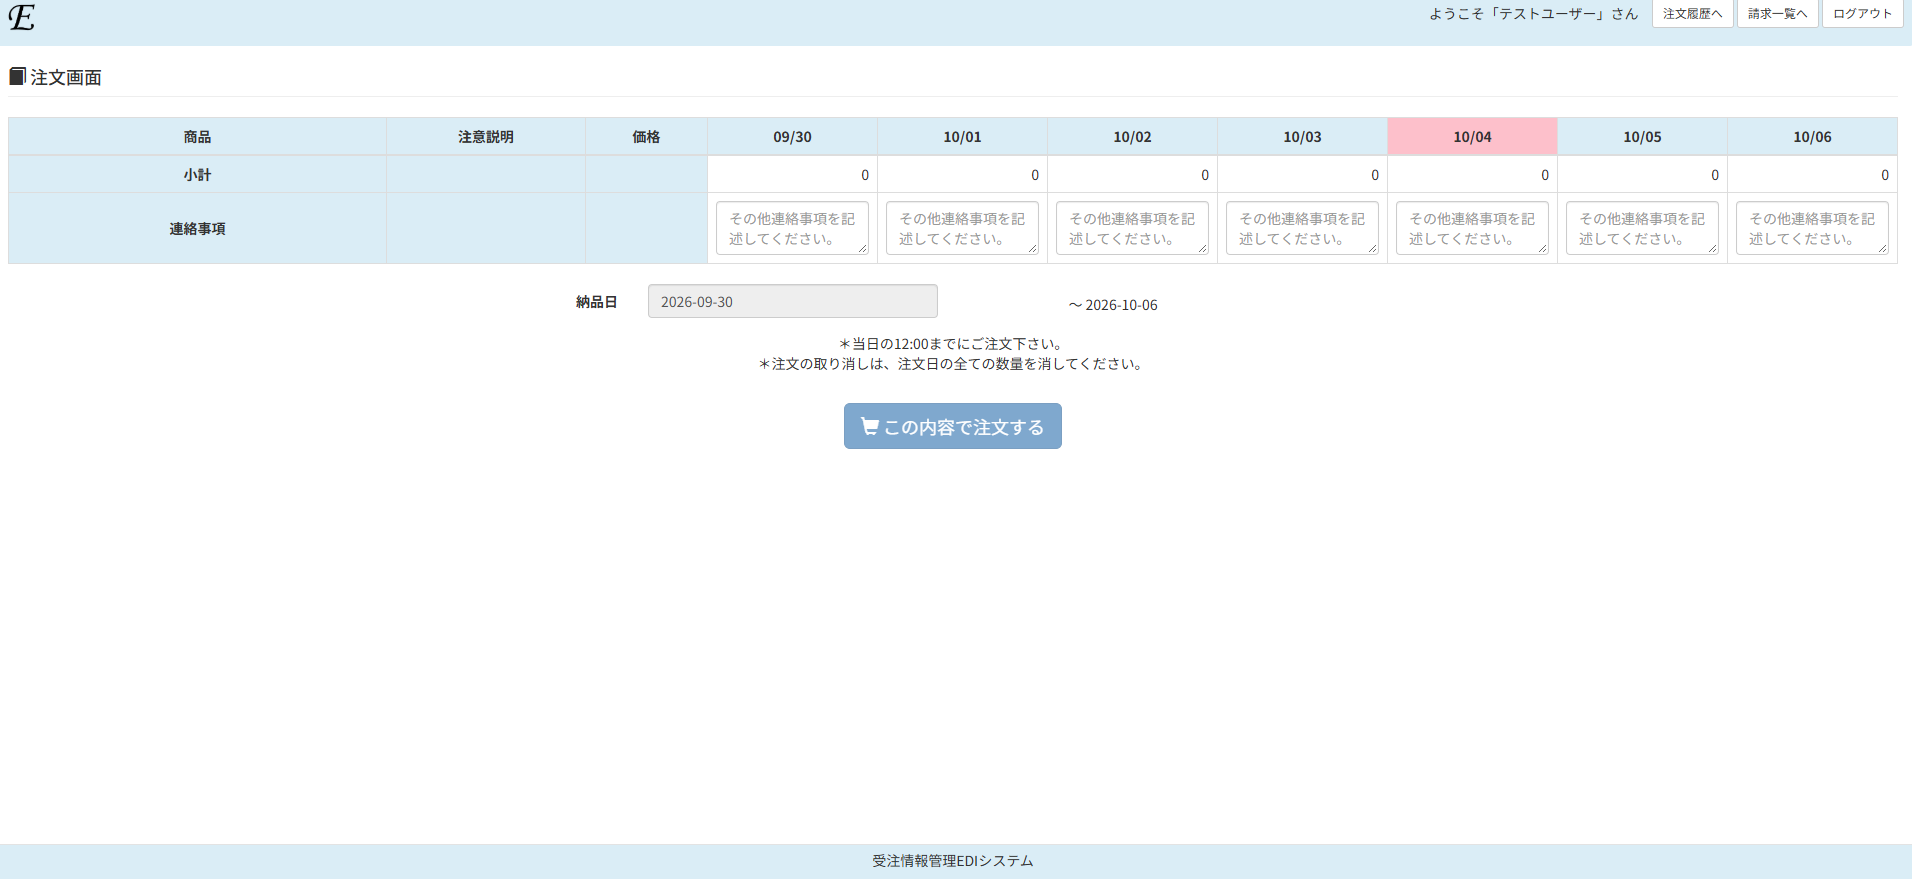Viewport: 1912px width, 879px height.
Task: Click the 小計 row label
Action: (x=197, y=175)
